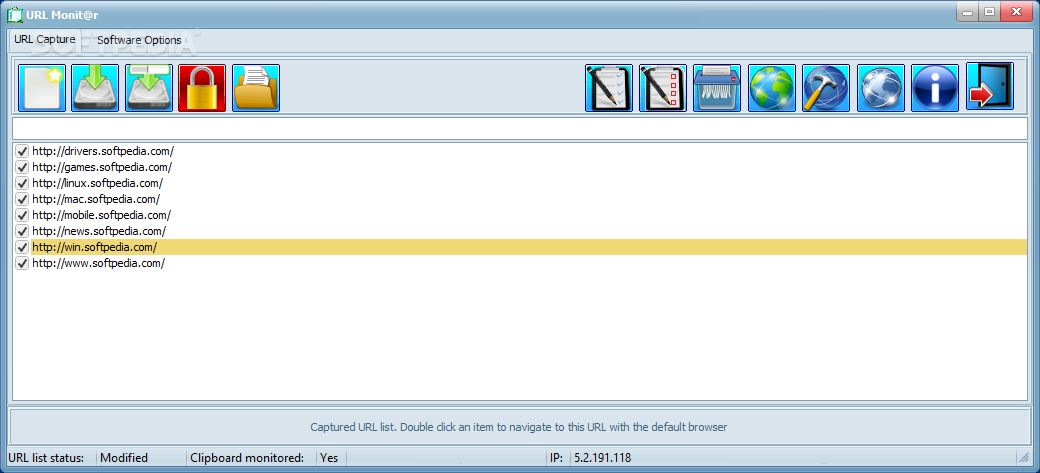Click the globe with hammer icon

826,88
